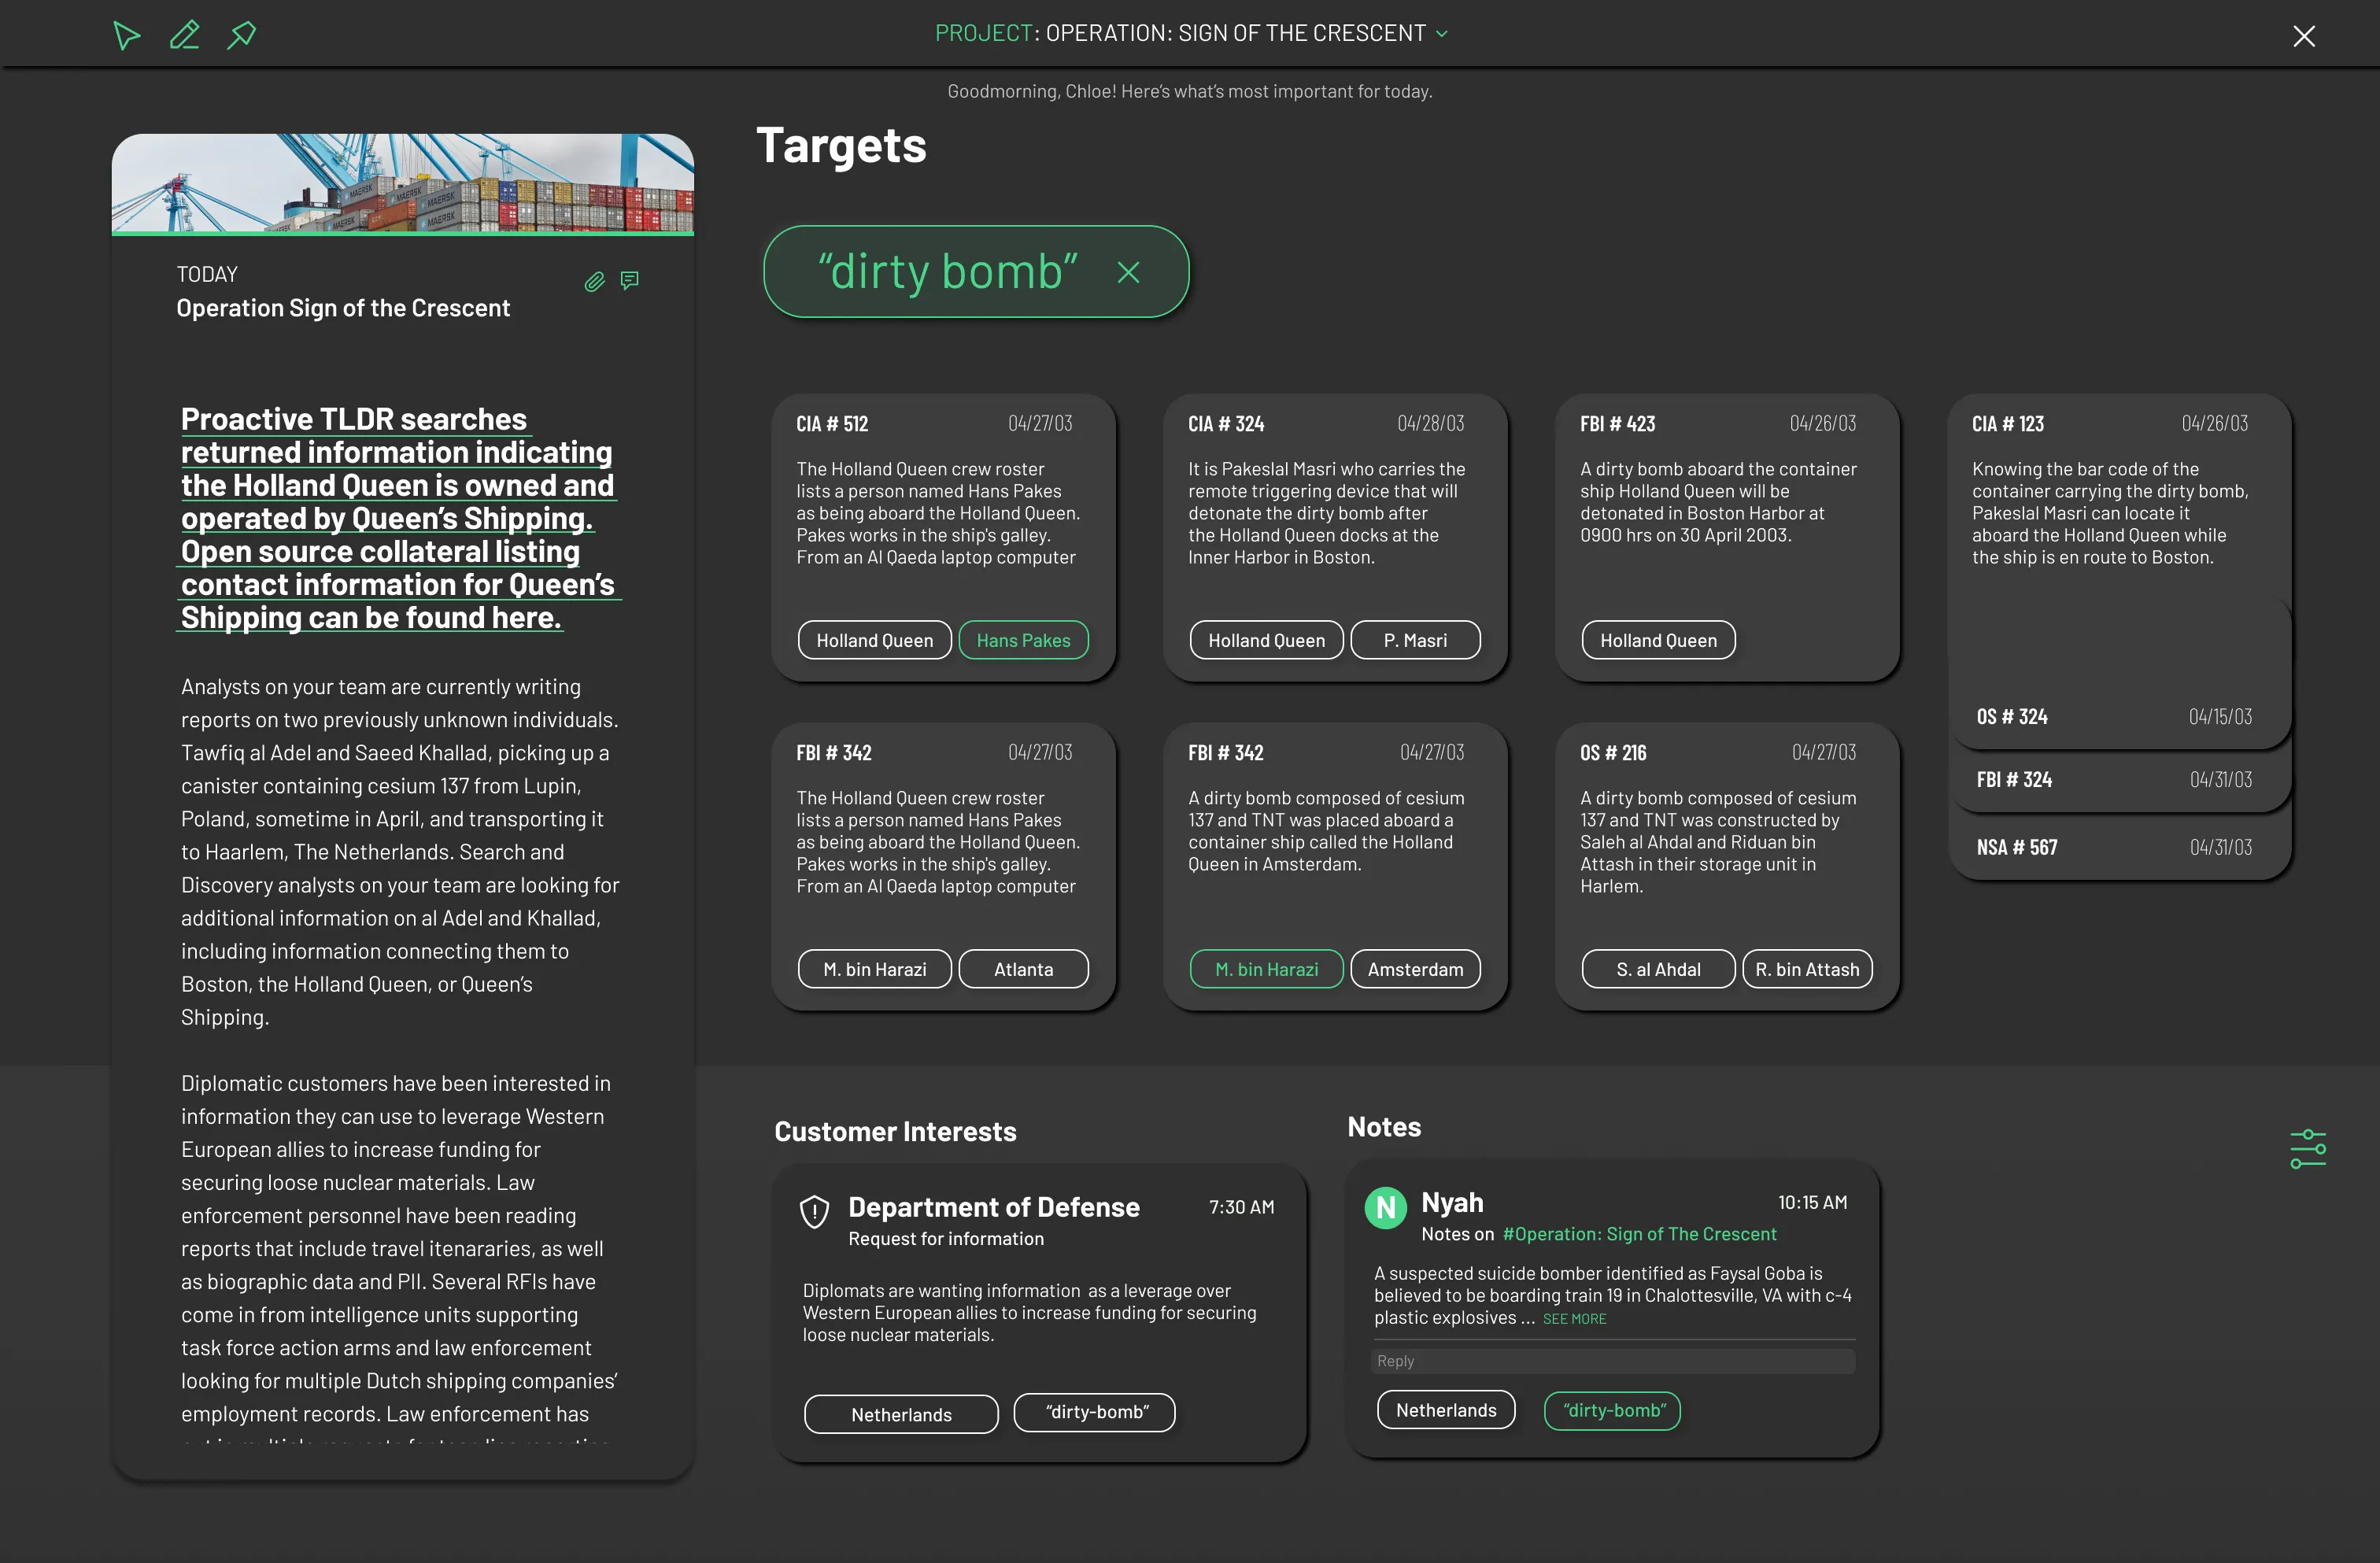Toggle the Hans Pakes tag
2380x1563 pixels.
(1023, 640)
